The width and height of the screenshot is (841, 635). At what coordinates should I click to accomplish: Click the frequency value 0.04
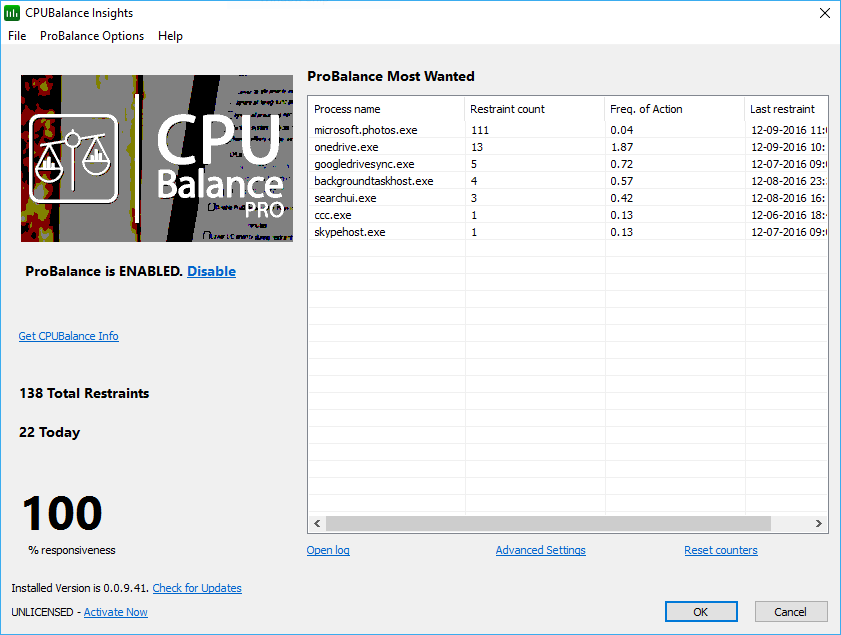(622, 130)
